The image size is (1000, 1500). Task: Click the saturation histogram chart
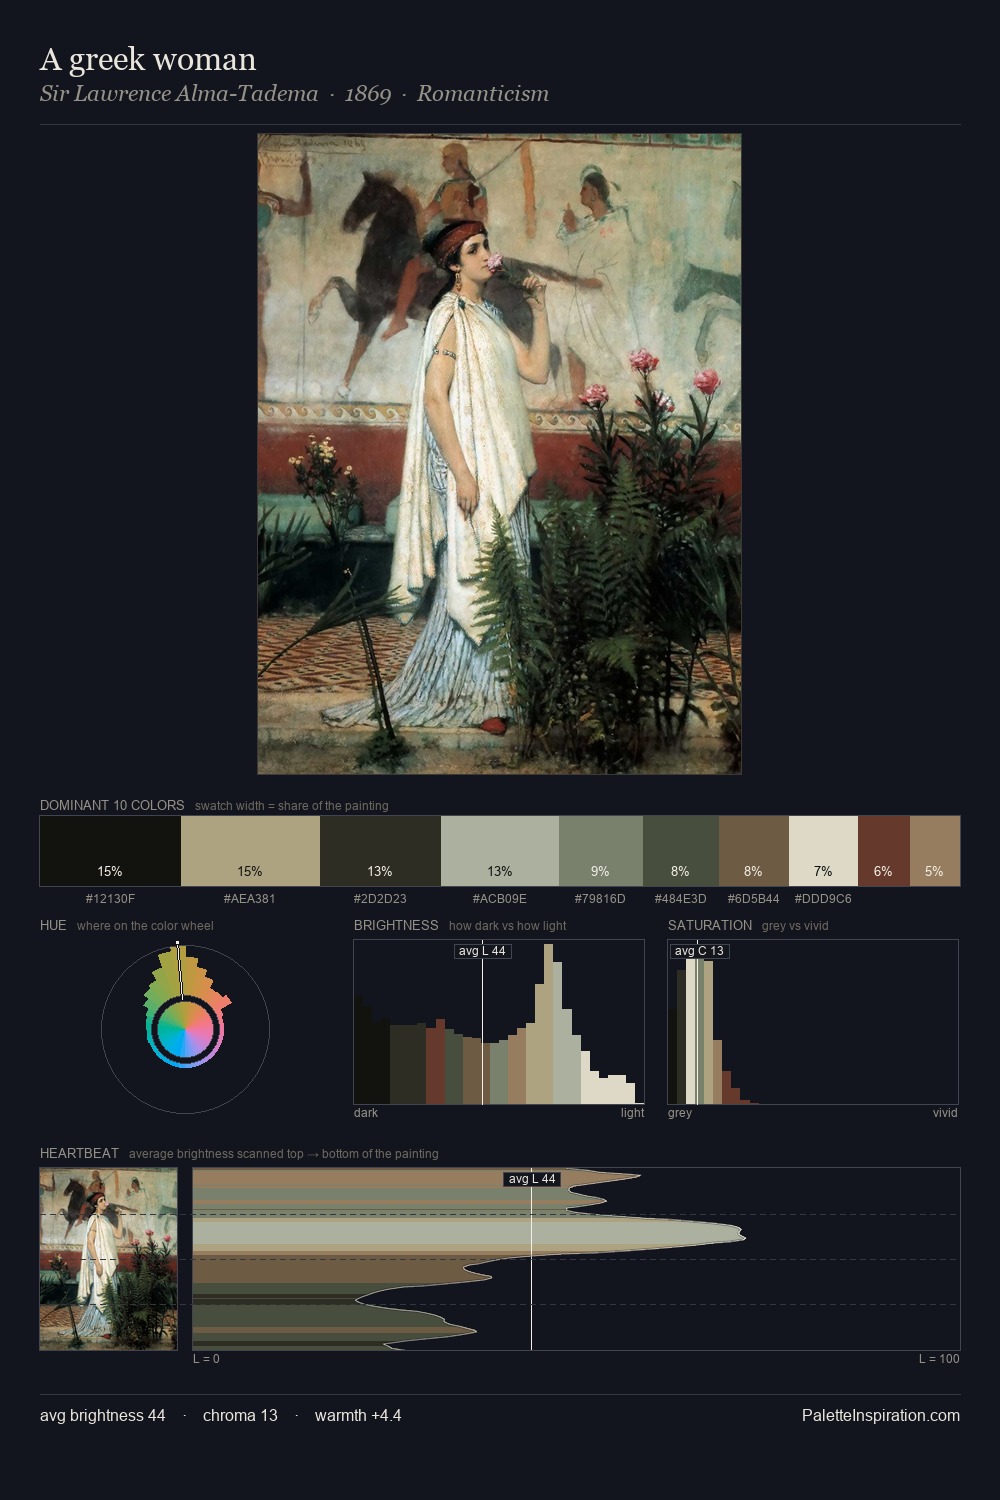tap(813, 1022)
